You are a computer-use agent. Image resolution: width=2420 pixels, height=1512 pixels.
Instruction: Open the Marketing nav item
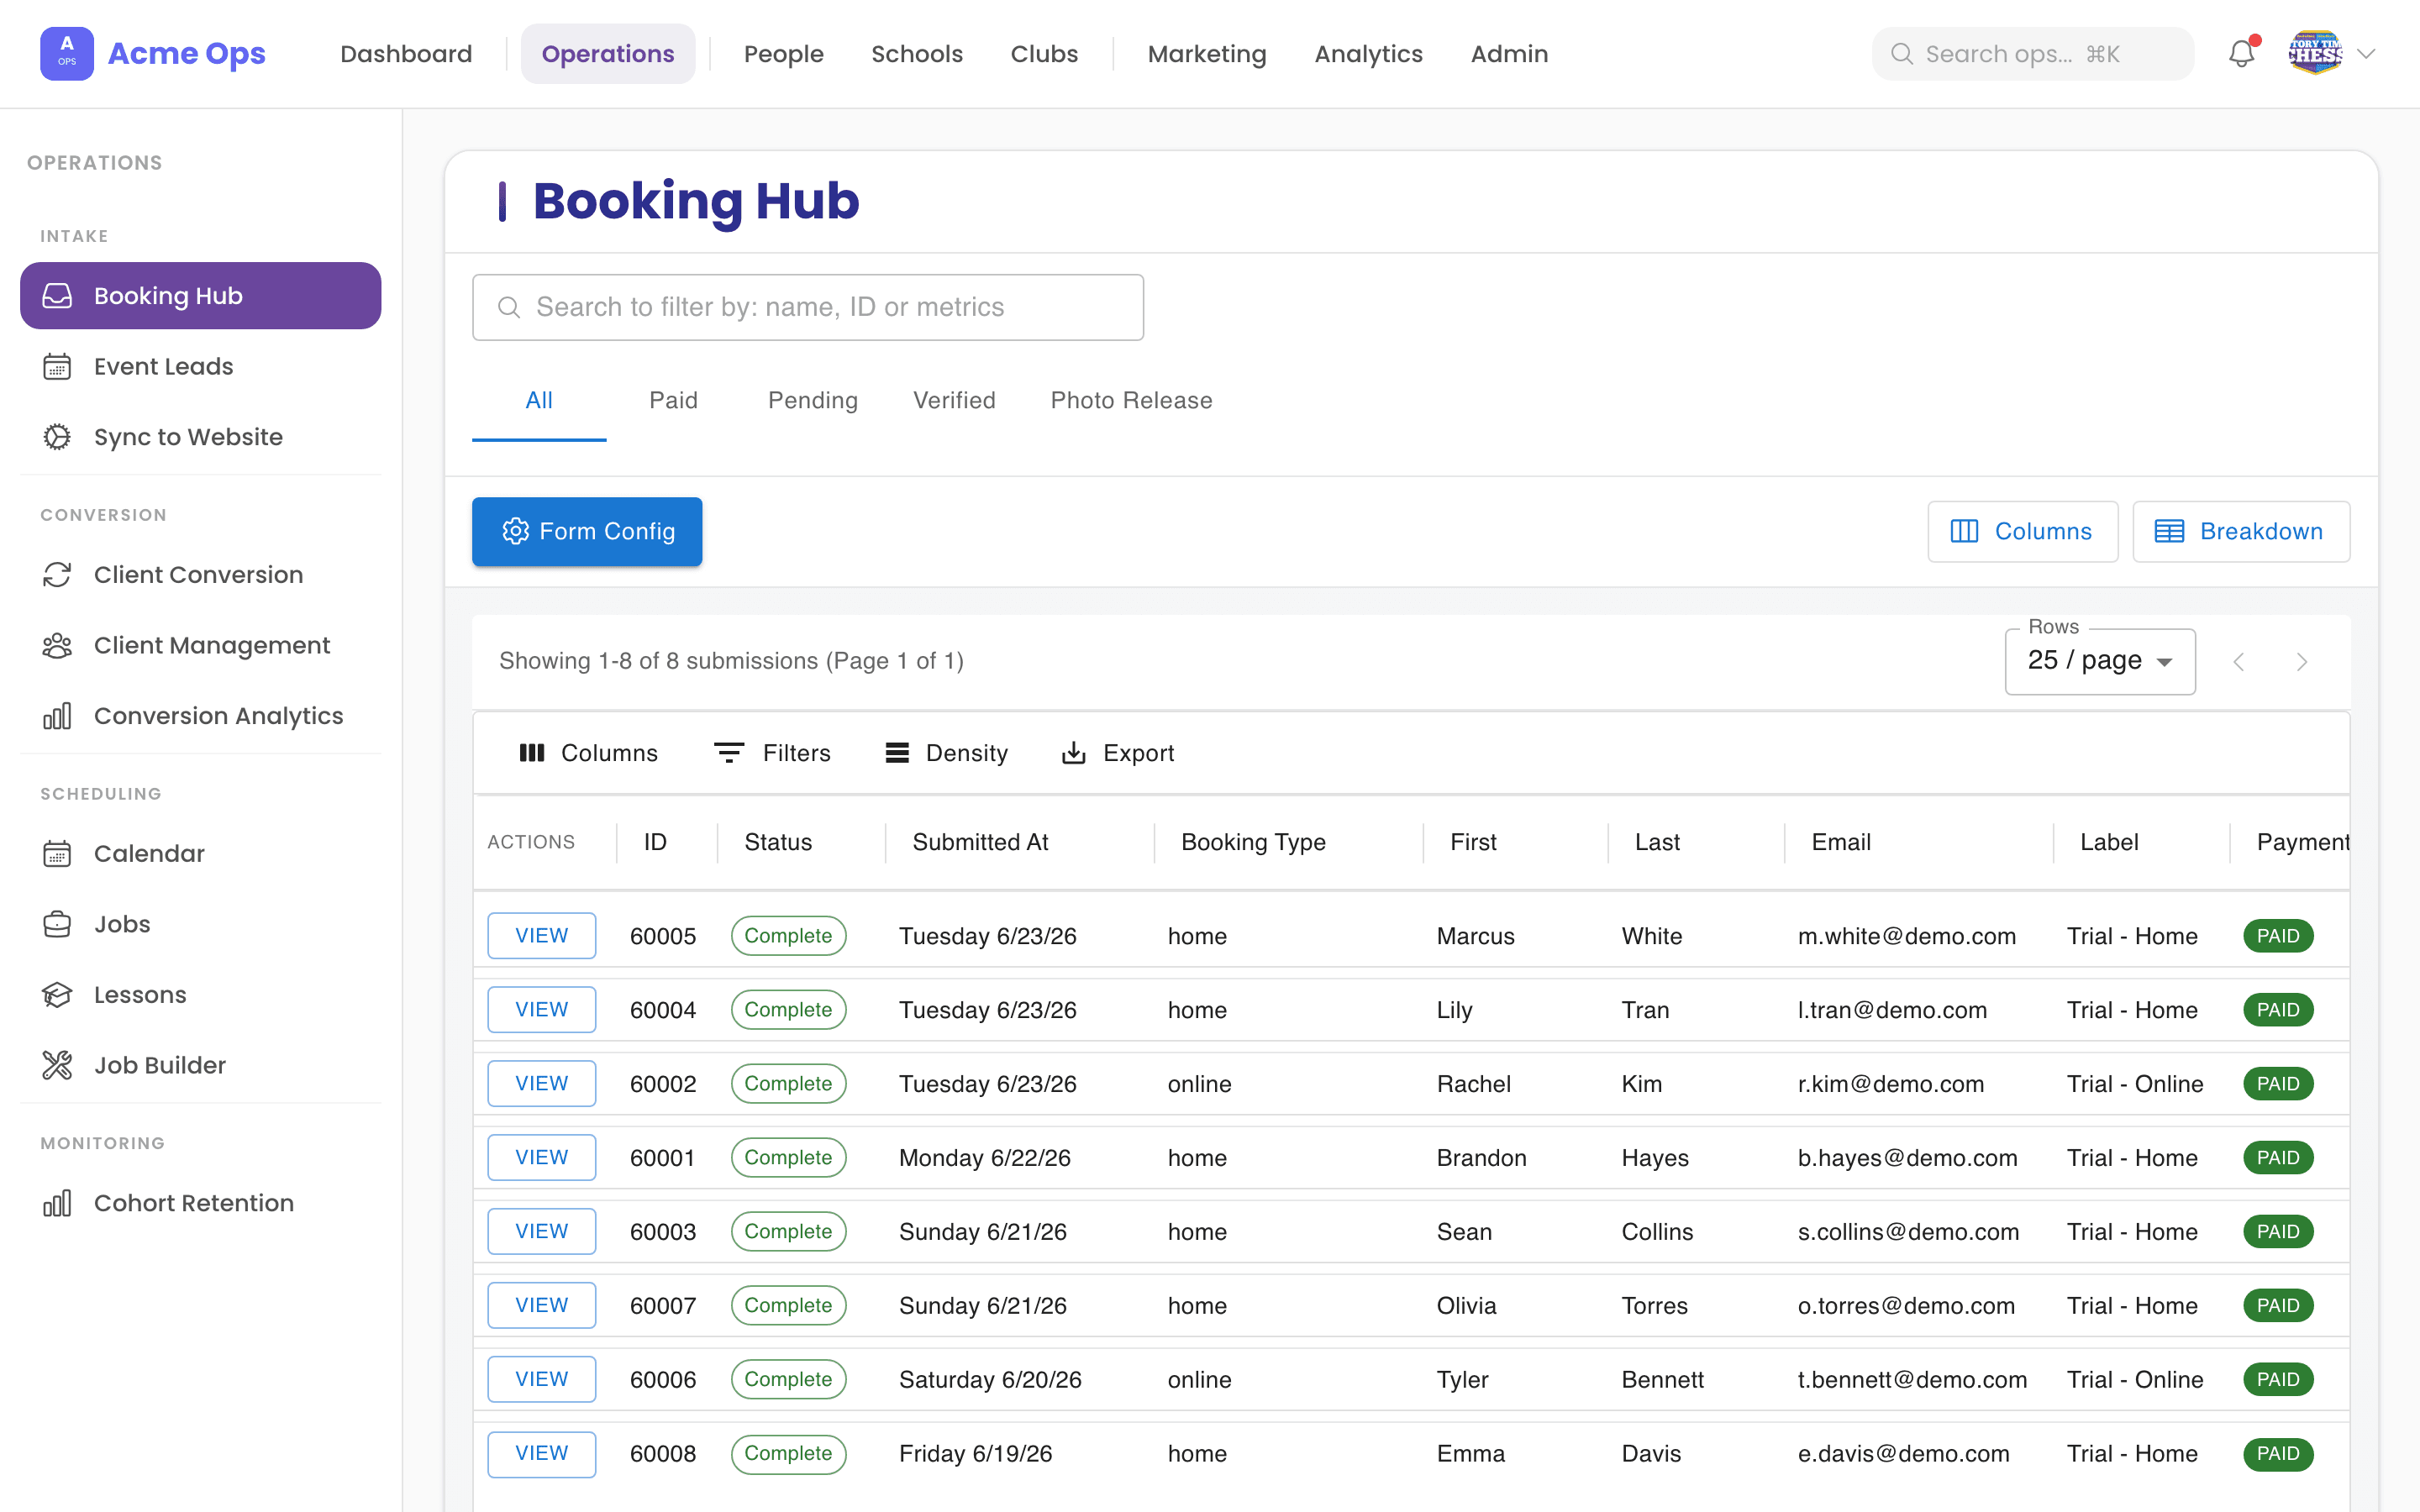pos(1207,54)
